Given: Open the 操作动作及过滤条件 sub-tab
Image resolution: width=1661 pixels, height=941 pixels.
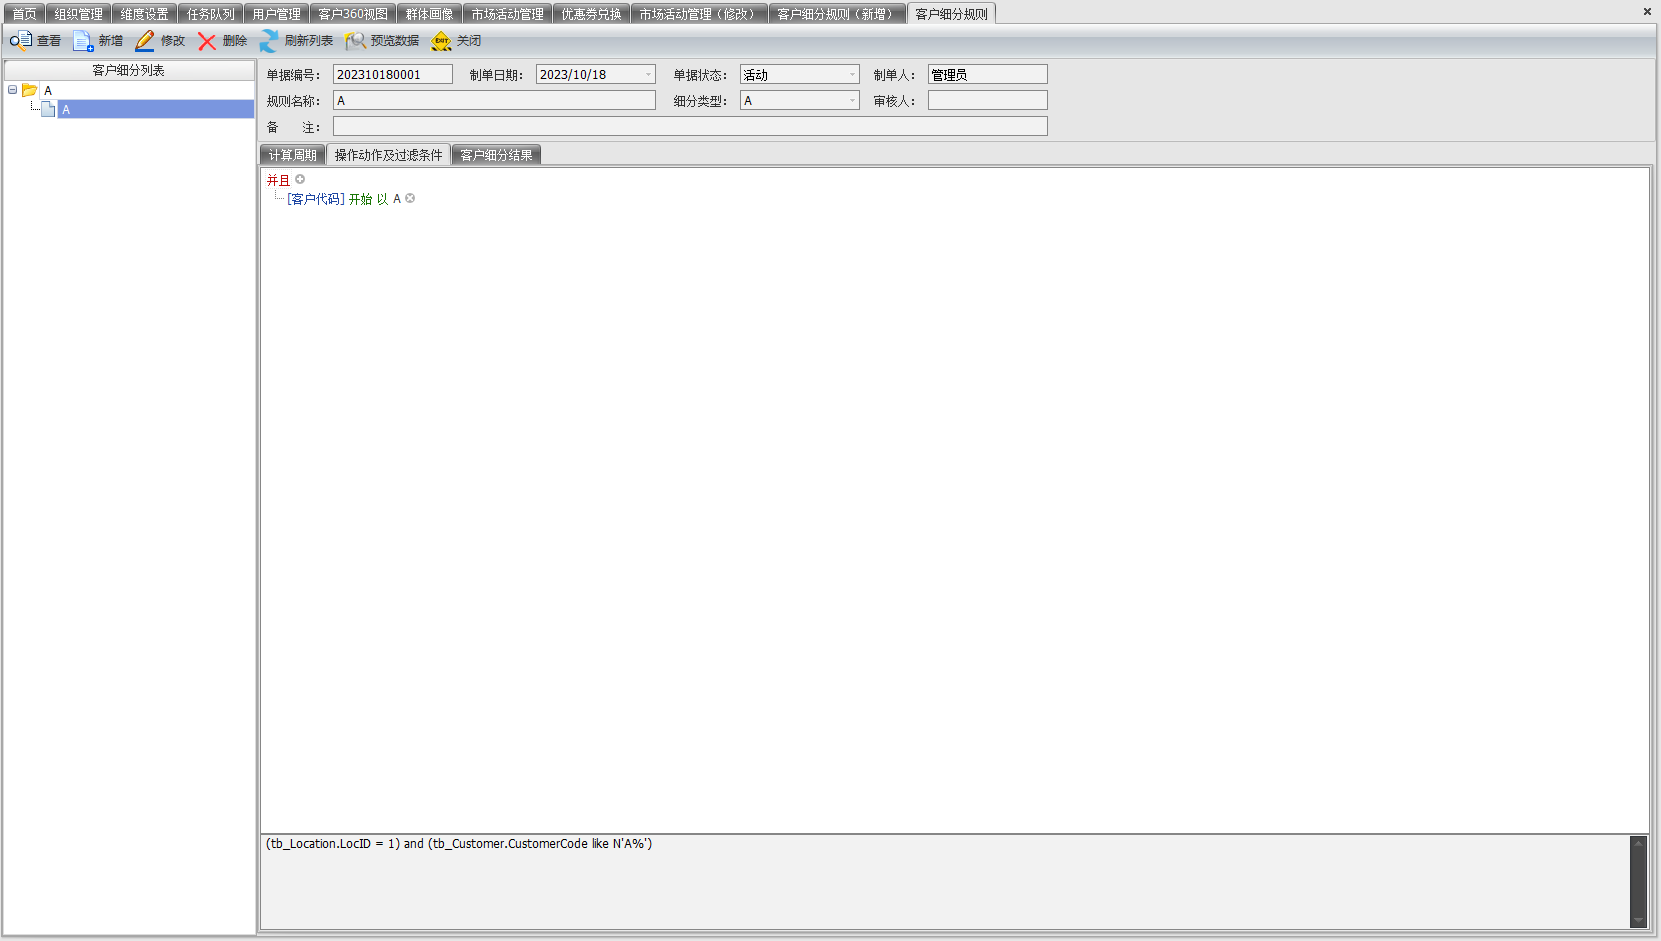Looking at the screenshot, I should [388, 155].
